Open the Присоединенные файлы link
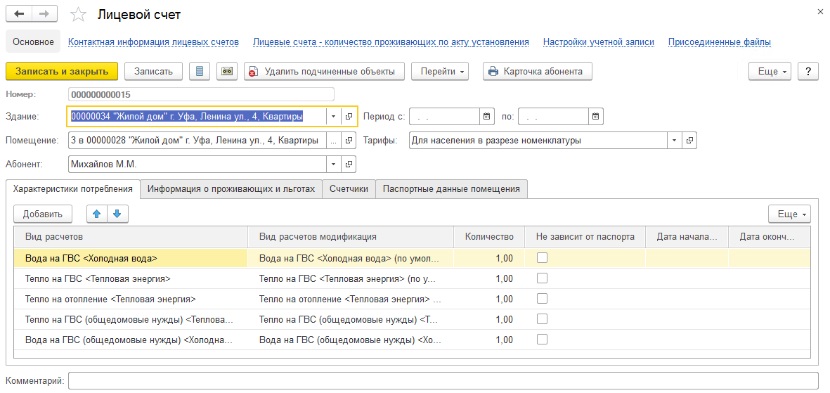Viewport: 830px width, 393px height. point(719,42)
